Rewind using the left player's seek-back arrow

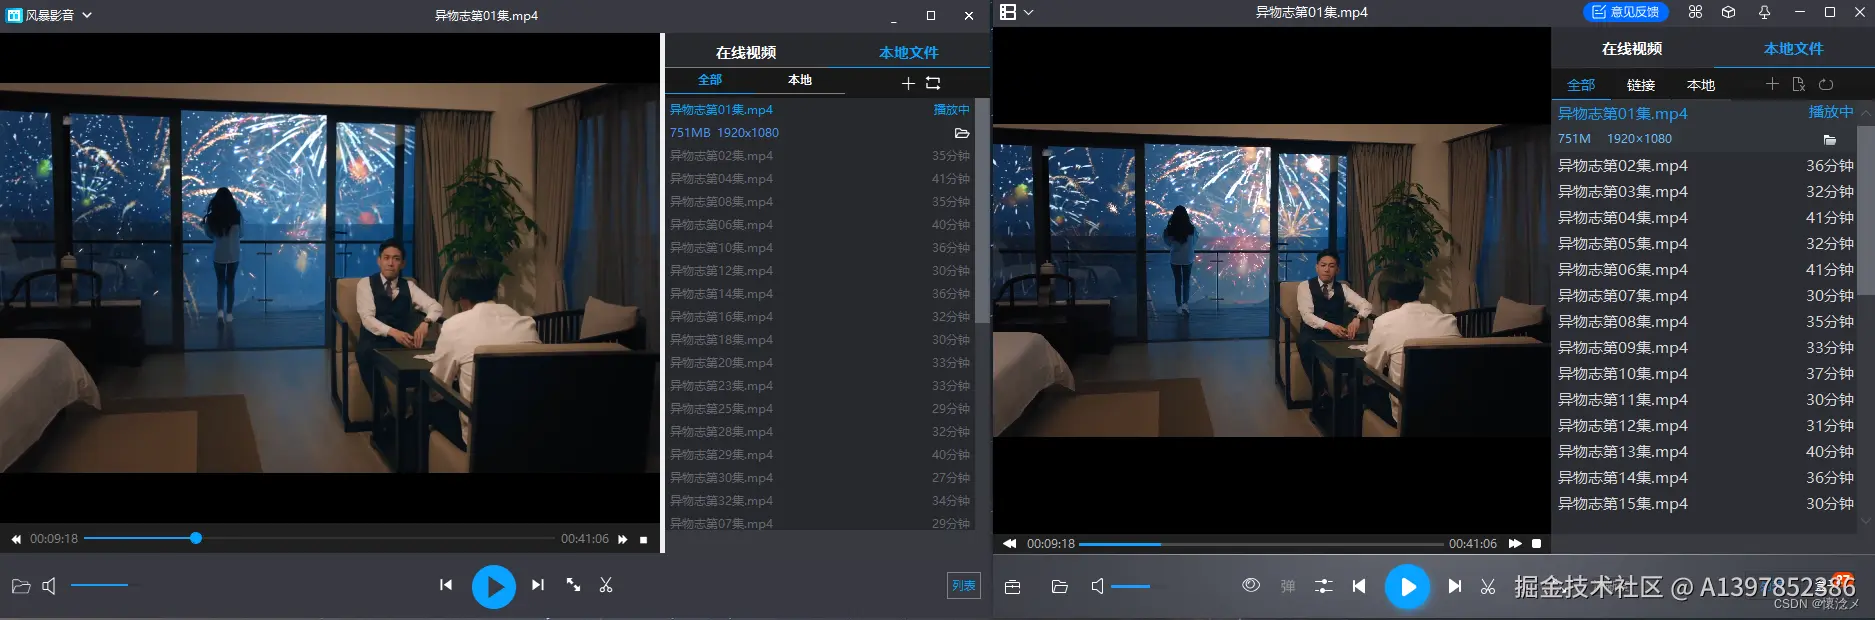(x=16, y=539)
